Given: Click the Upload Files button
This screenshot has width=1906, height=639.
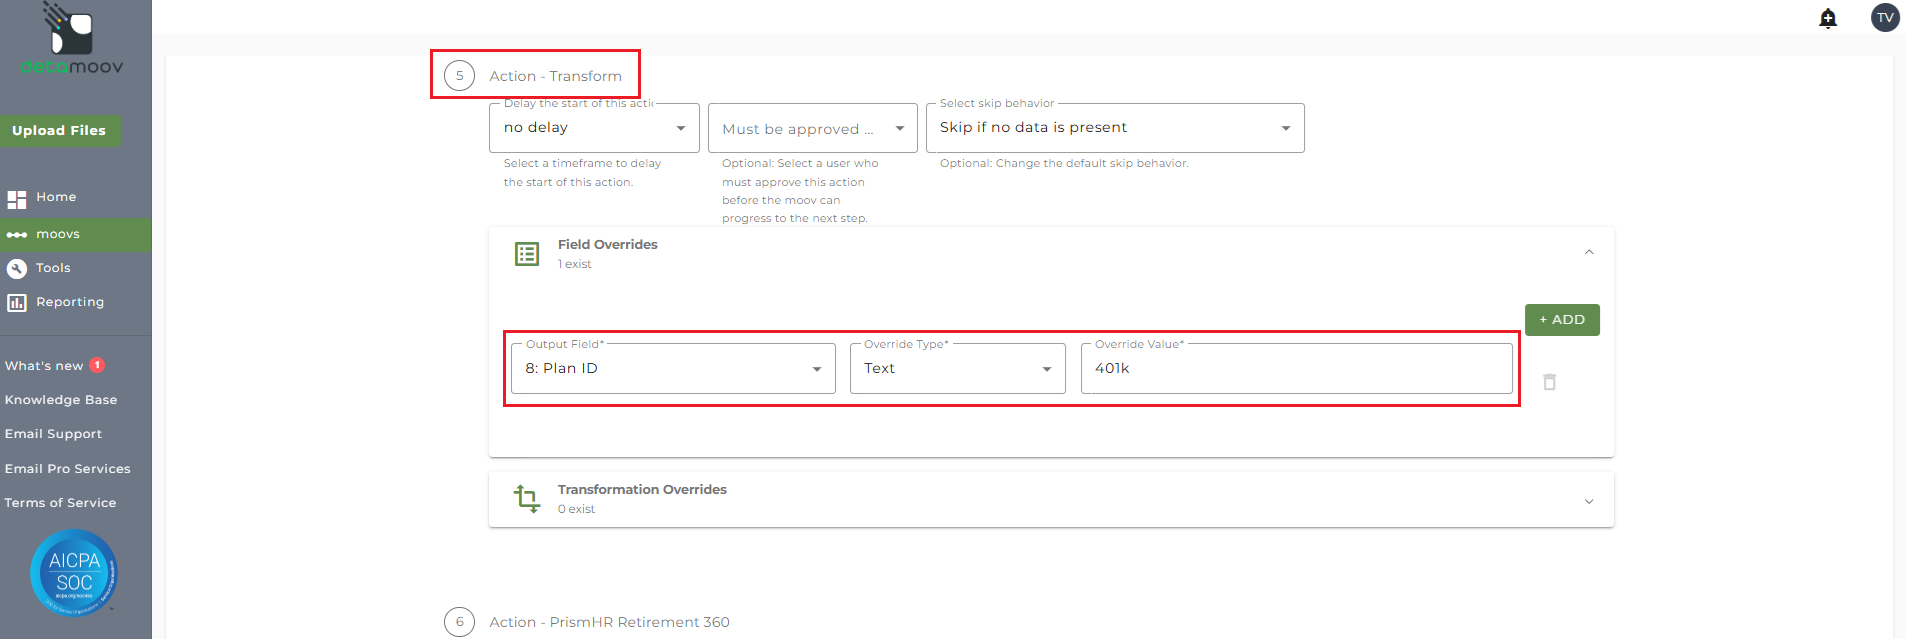Looking at the screenshot, I should click(x=59, y=131).
